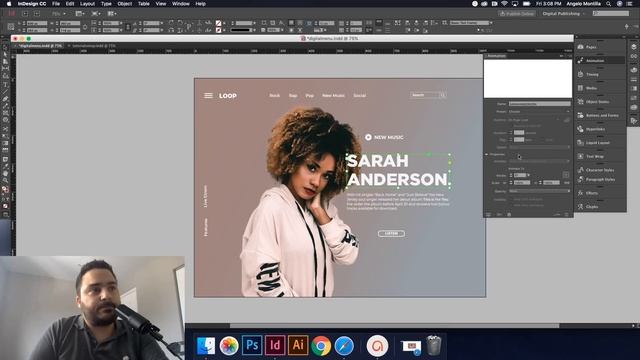
Task: Open the stroke style dropdown with black line
Action: pyautogui.click(x=242, y=30)
